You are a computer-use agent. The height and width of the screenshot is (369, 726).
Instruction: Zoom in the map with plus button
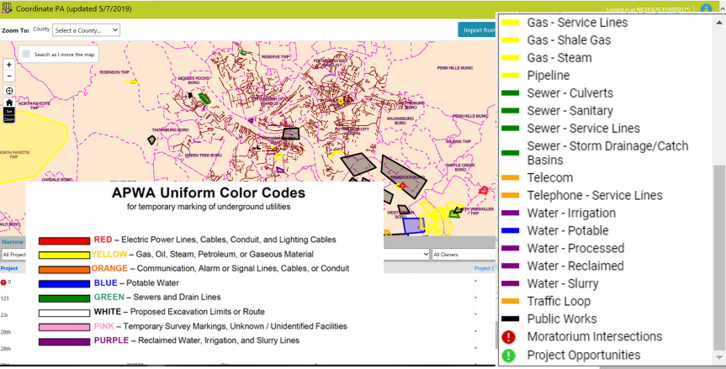[x=9, y=65]
